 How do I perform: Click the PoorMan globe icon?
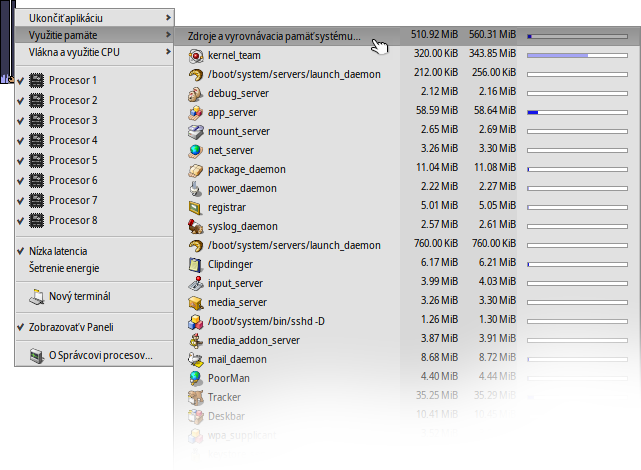tap(196, 378)
